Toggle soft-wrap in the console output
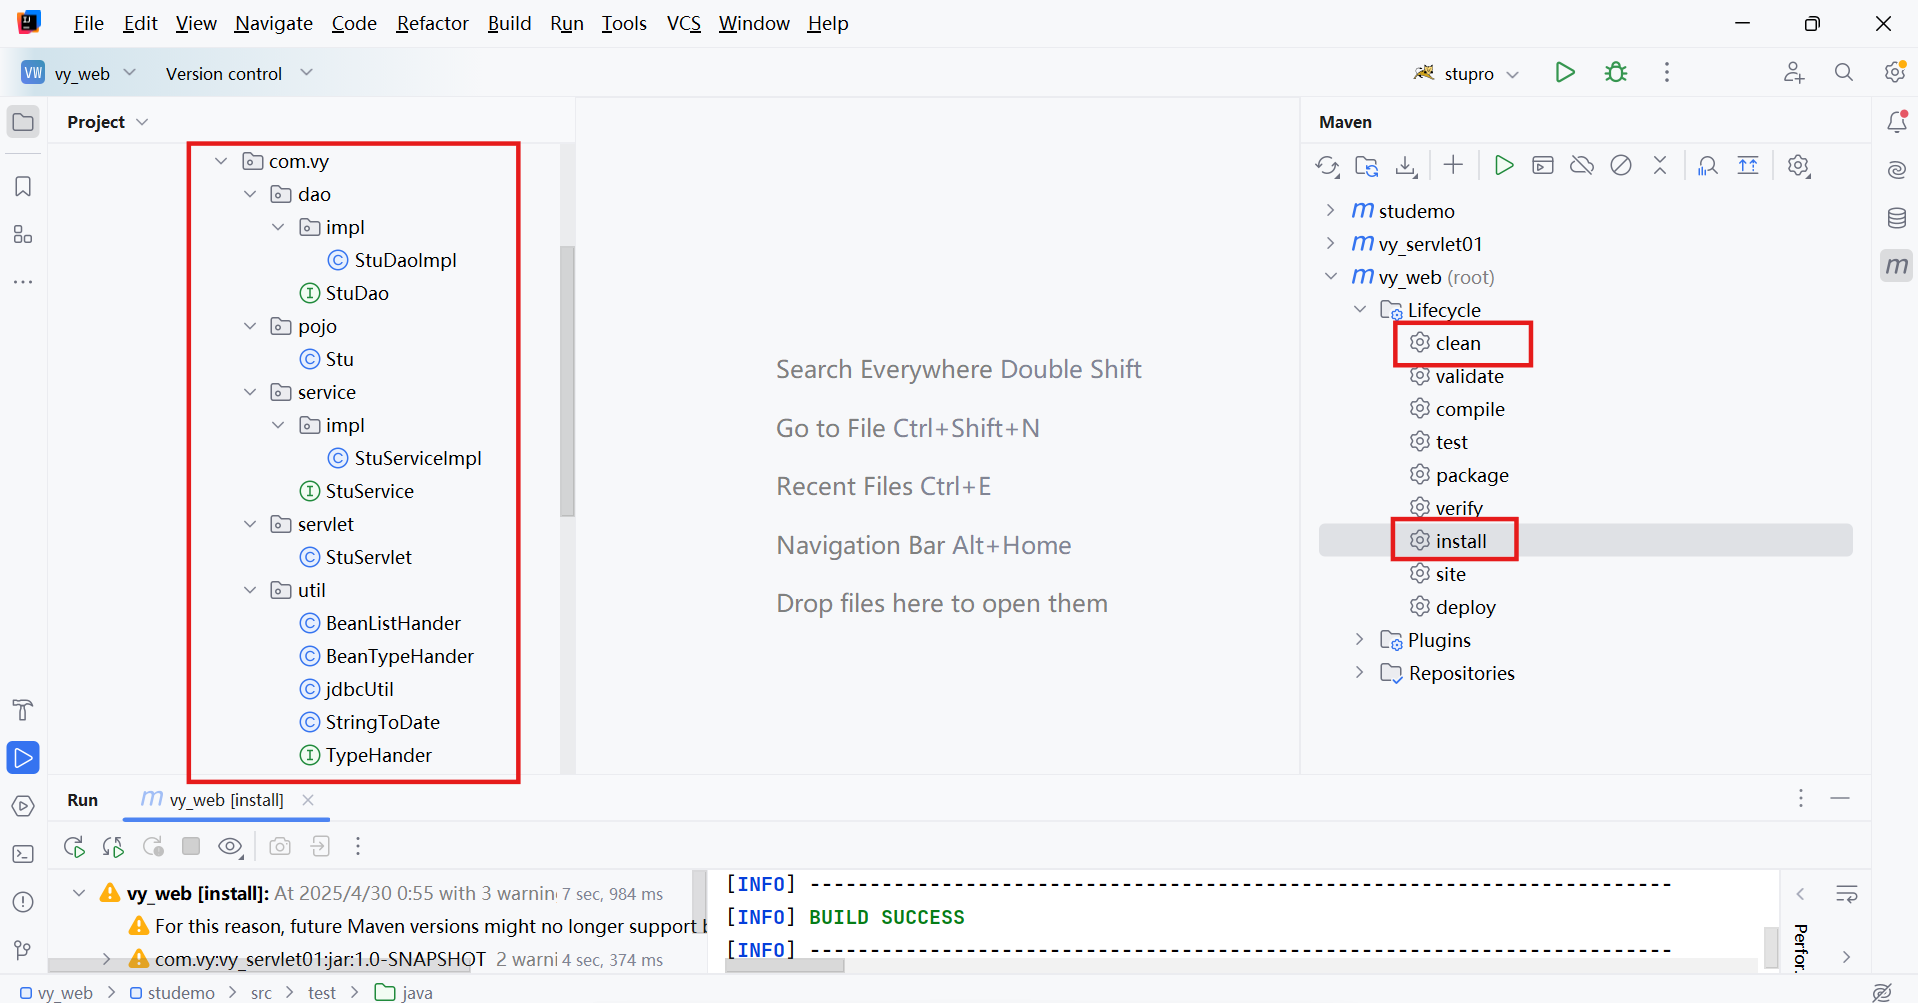Viewport: 1918px width, 1003px height. click(x=1846, y=894)
